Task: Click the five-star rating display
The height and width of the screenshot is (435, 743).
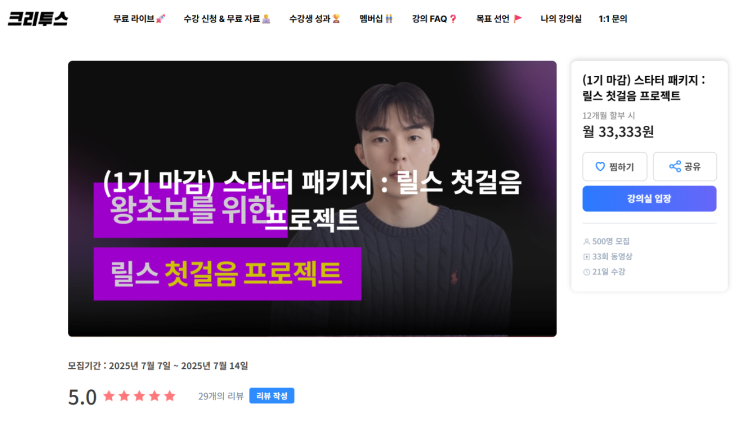Action: coord(139,396)
